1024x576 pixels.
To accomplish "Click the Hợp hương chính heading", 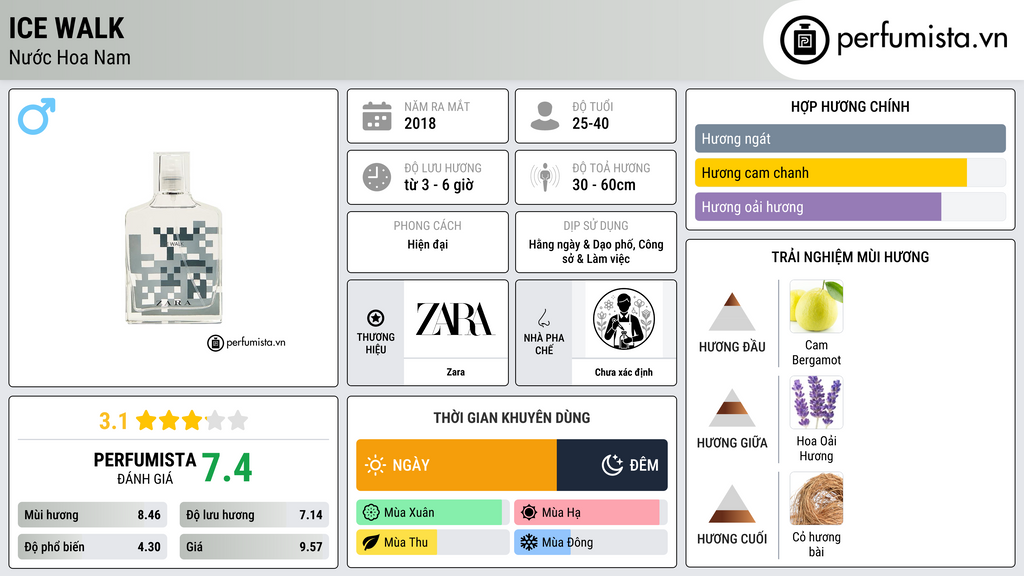I will (850, 106).
